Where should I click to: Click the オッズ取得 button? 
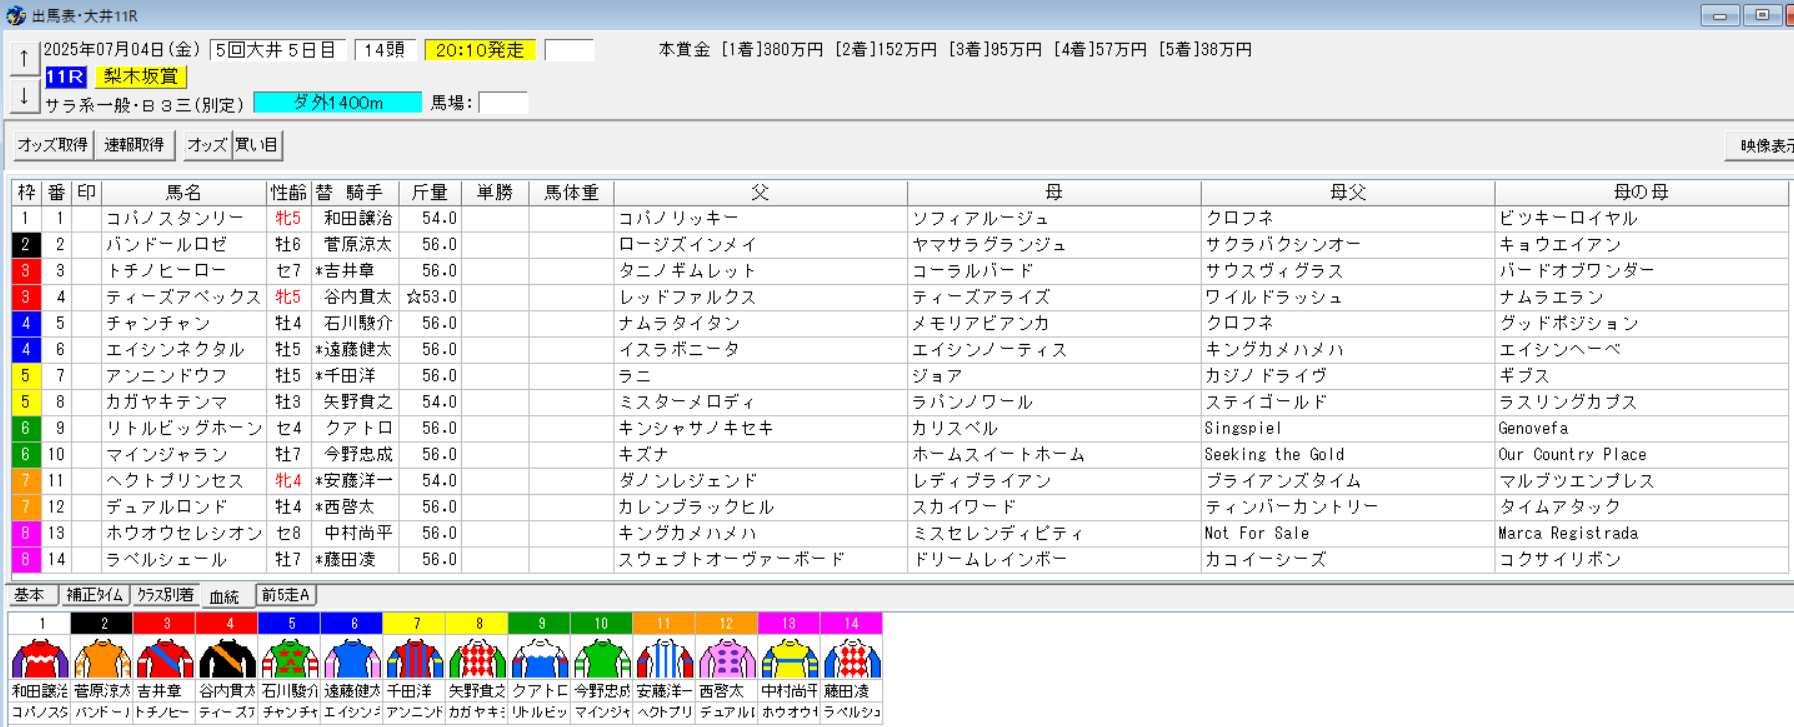click(52, 145)
